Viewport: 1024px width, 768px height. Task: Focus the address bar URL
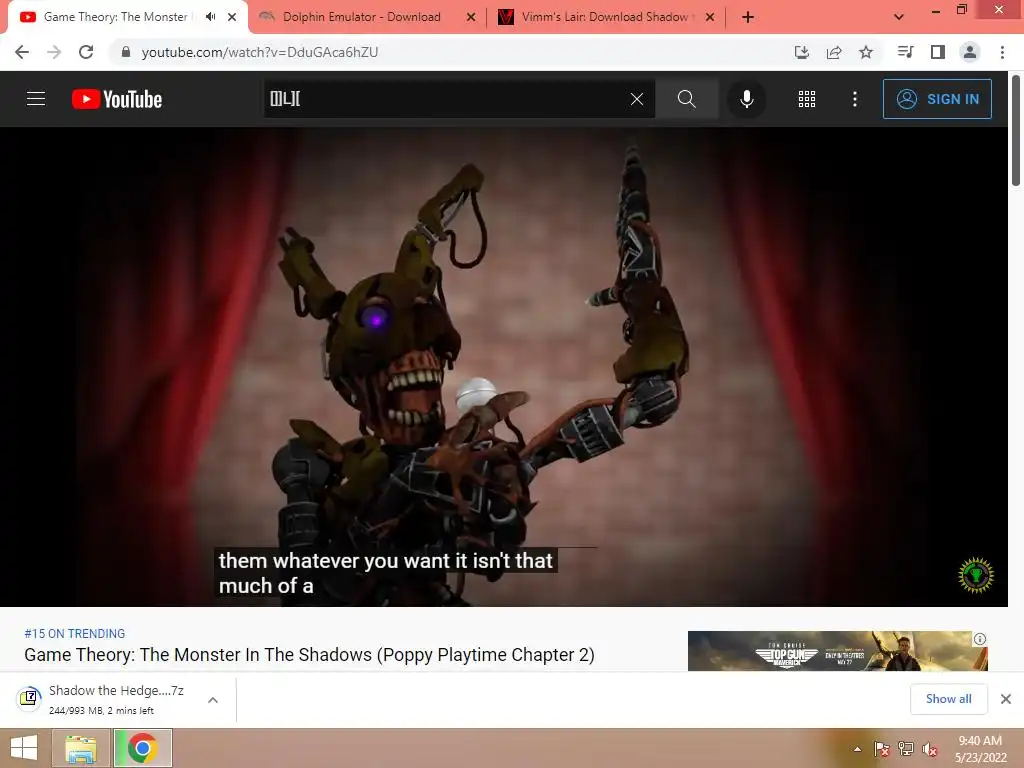pyautogui.click(x=260, y=52)
